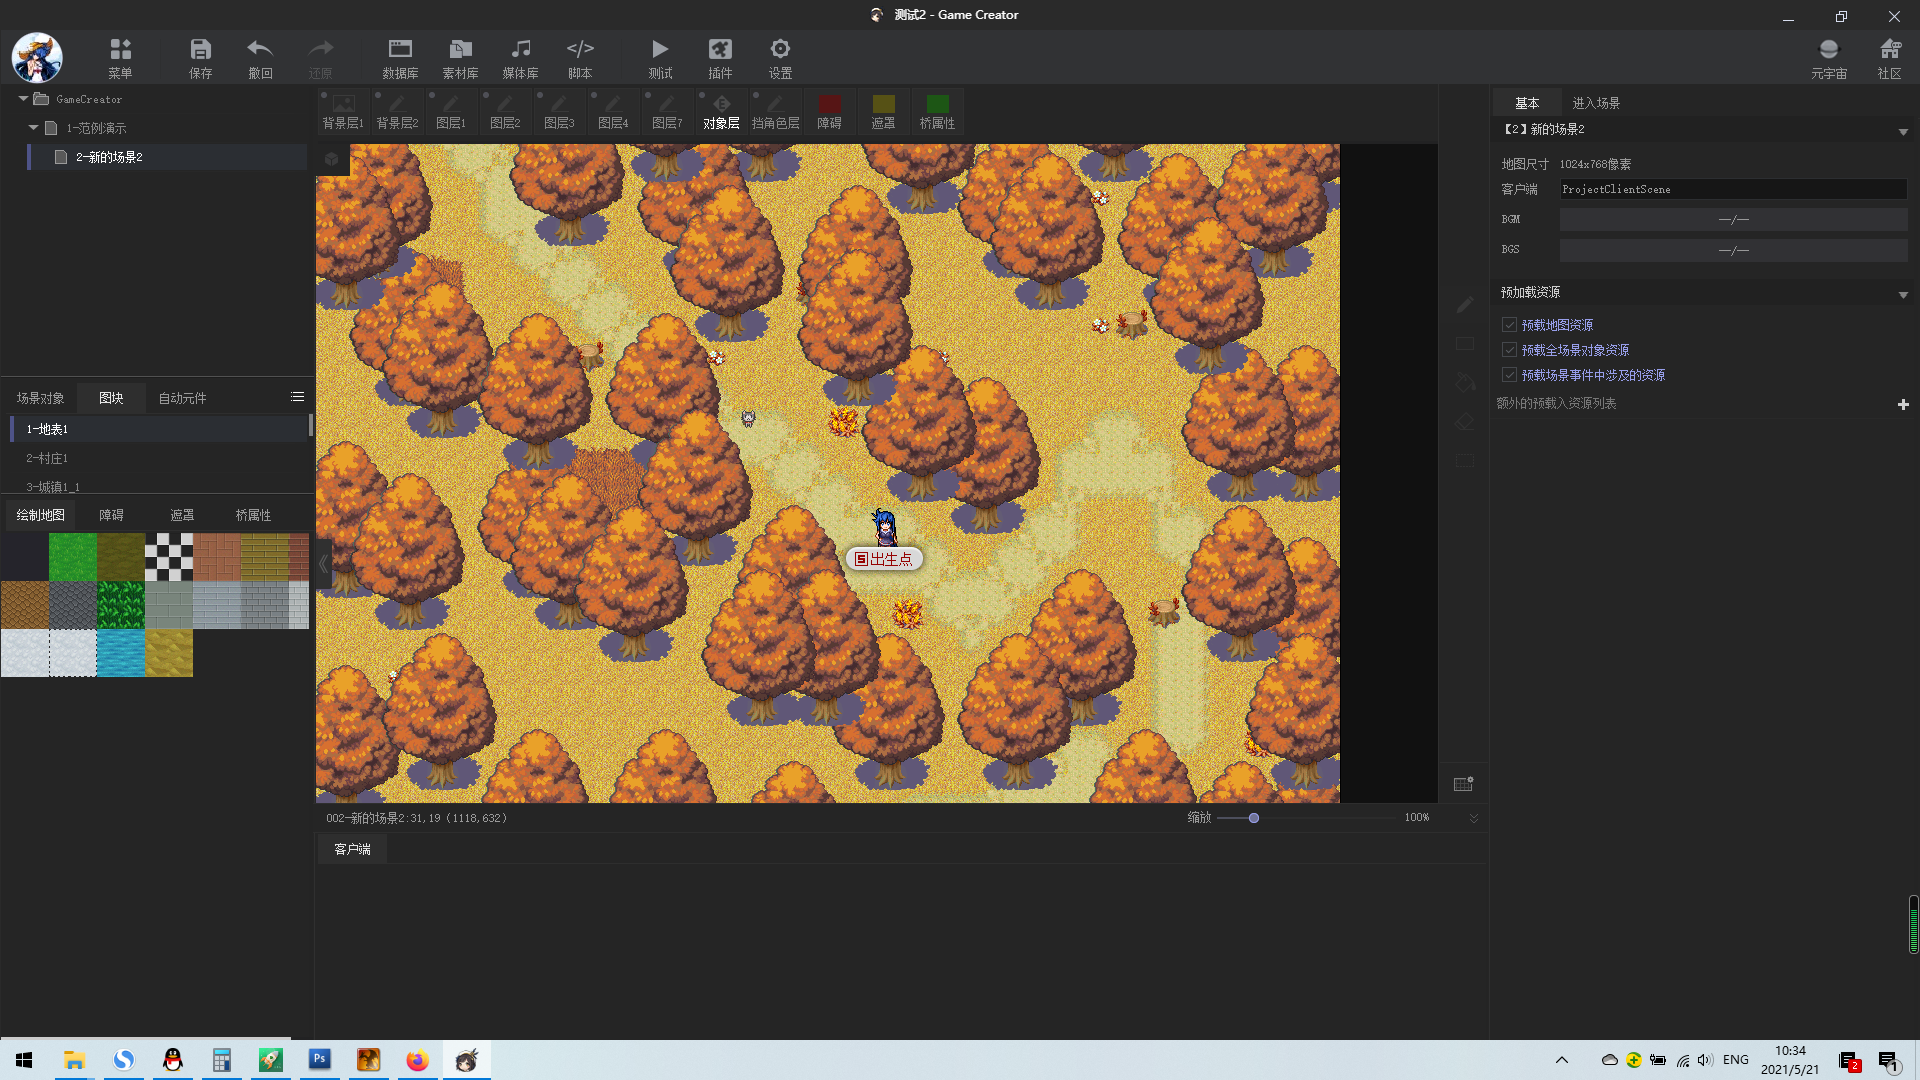Screen dimensions: 1920x1080
Task: Click the 撤回 undo icon
Action: (x=260, y=58)
